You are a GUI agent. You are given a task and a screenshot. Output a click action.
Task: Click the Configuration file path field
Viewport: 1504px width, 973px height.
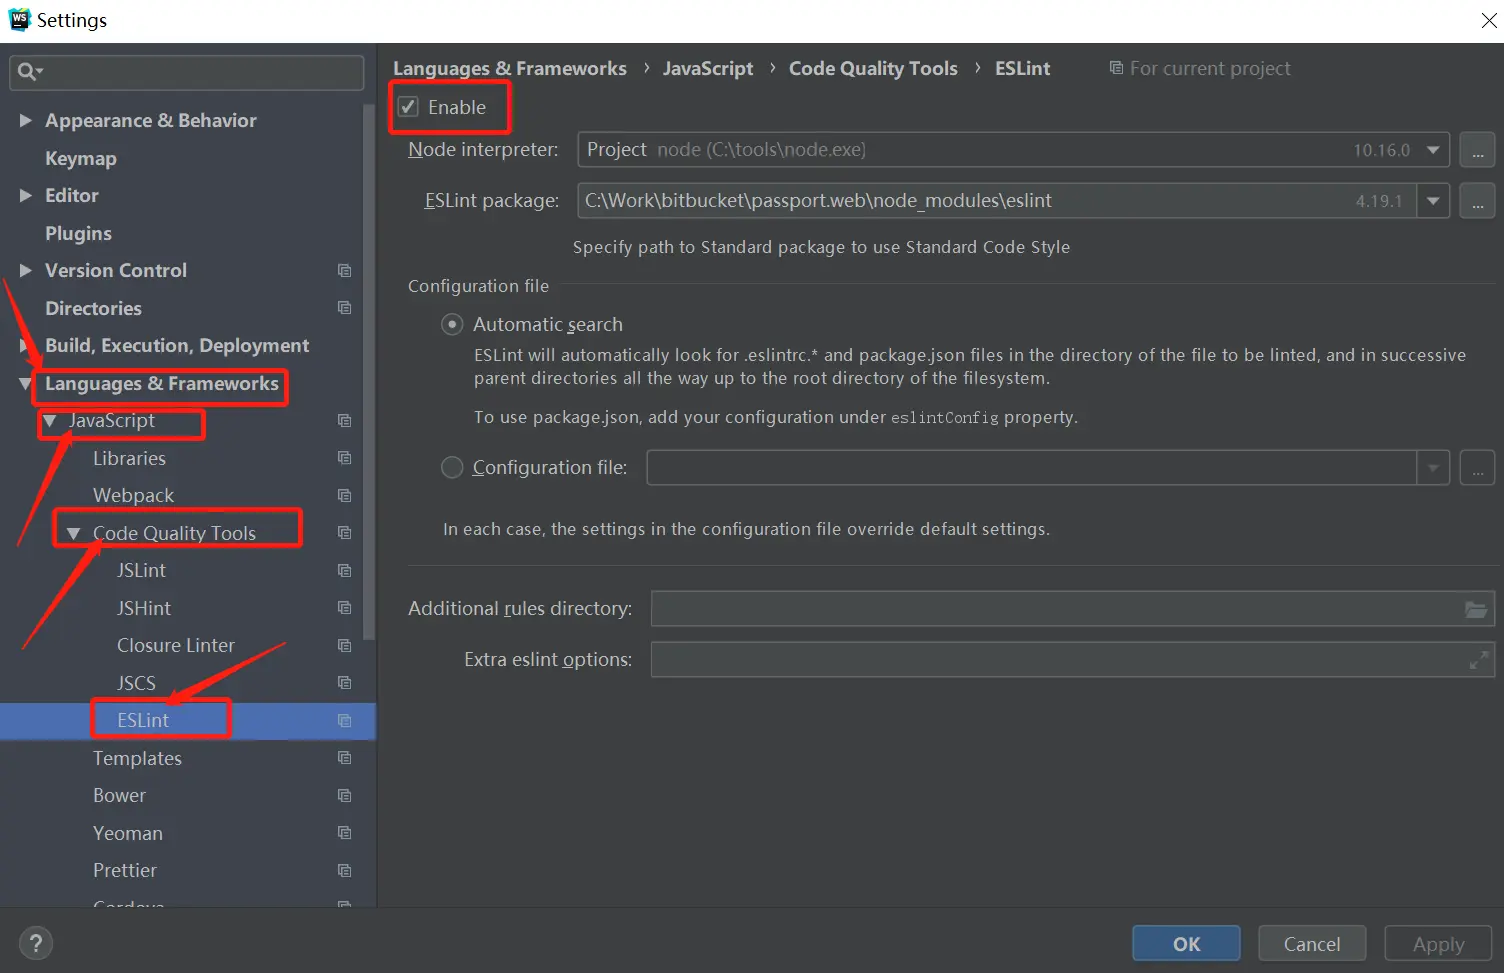point(1032,468)
